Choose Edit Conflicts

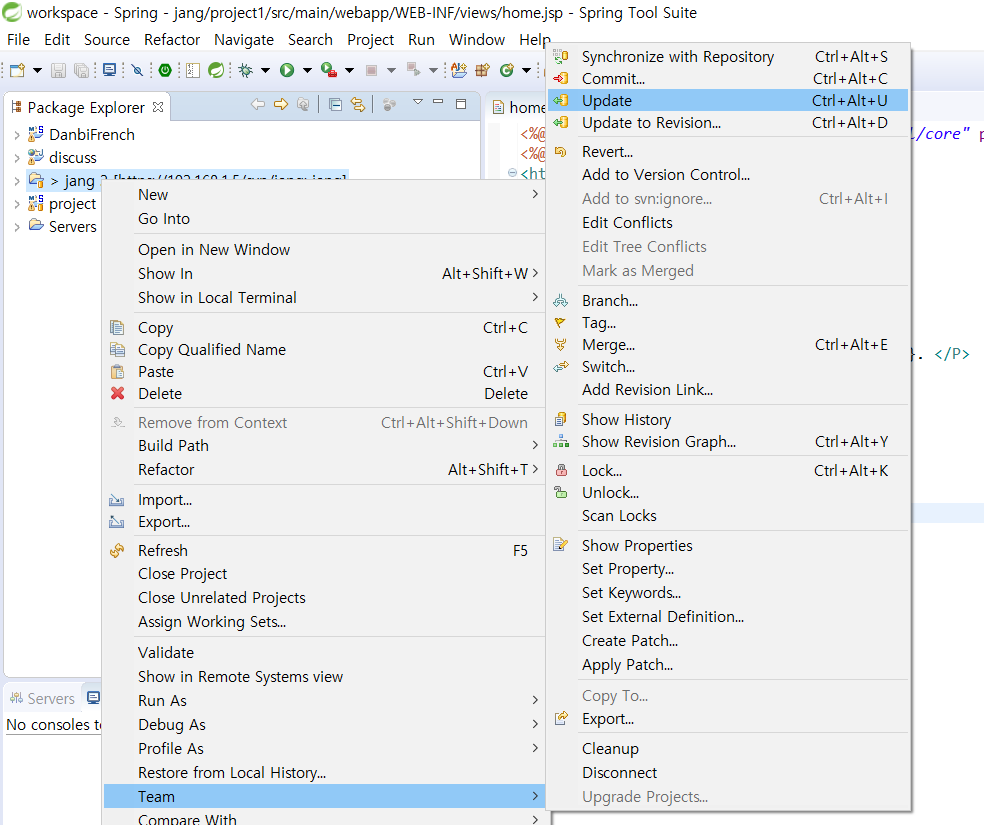[728, 223]
